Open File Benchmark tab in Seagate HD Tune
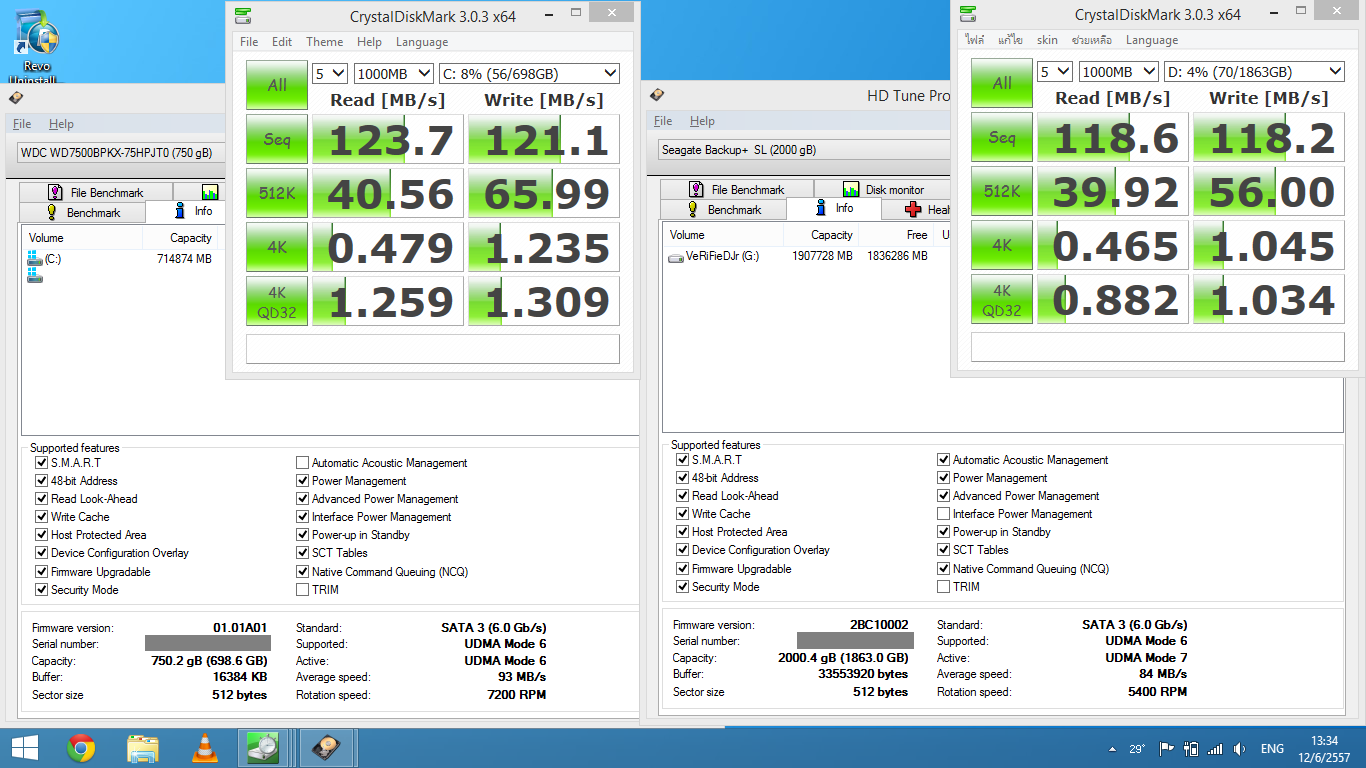1366x768 pixels. 737,189
